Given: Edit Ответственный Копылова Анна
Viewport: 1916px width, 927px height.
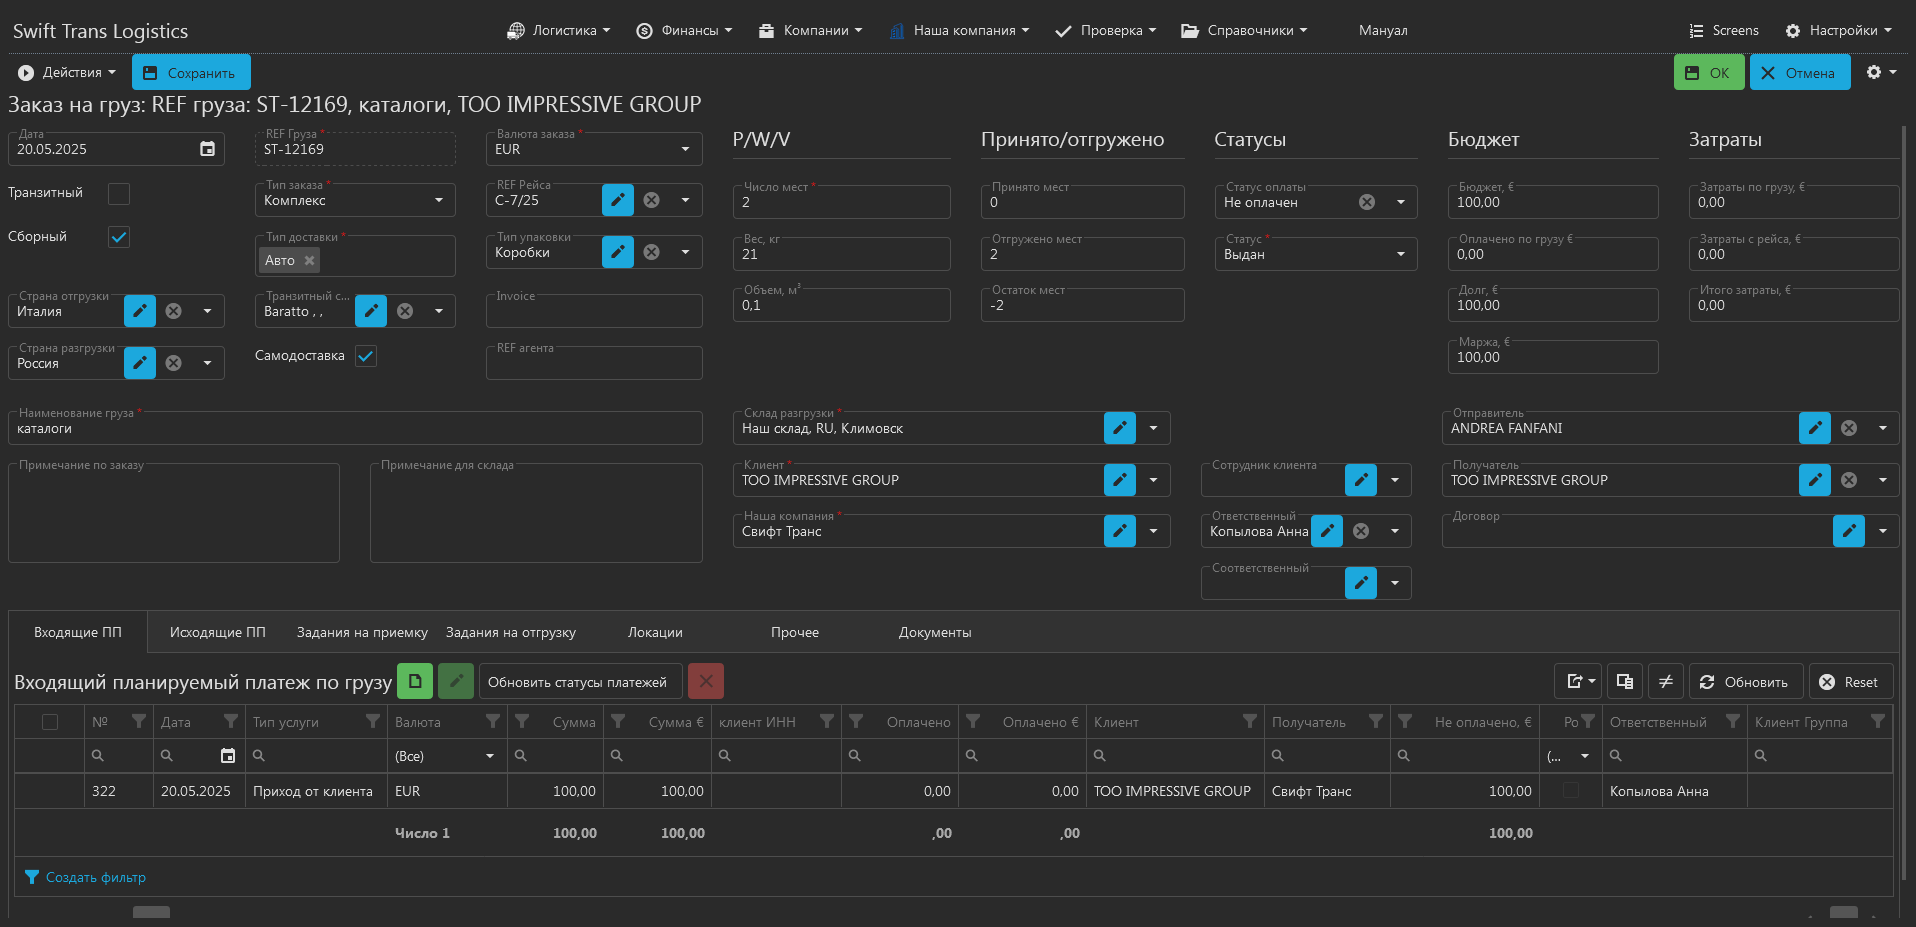Looking at the screenshot, I should point(1327,531).
